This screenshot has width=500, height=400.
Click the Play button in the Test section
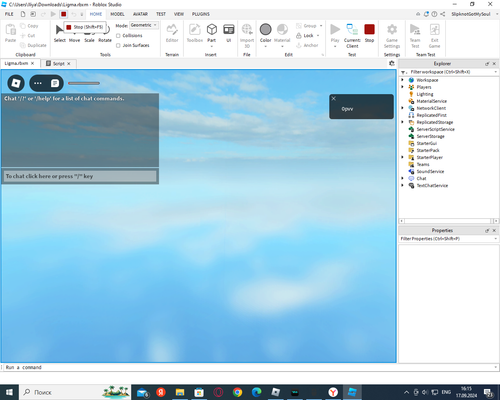(x=335, y=33)
